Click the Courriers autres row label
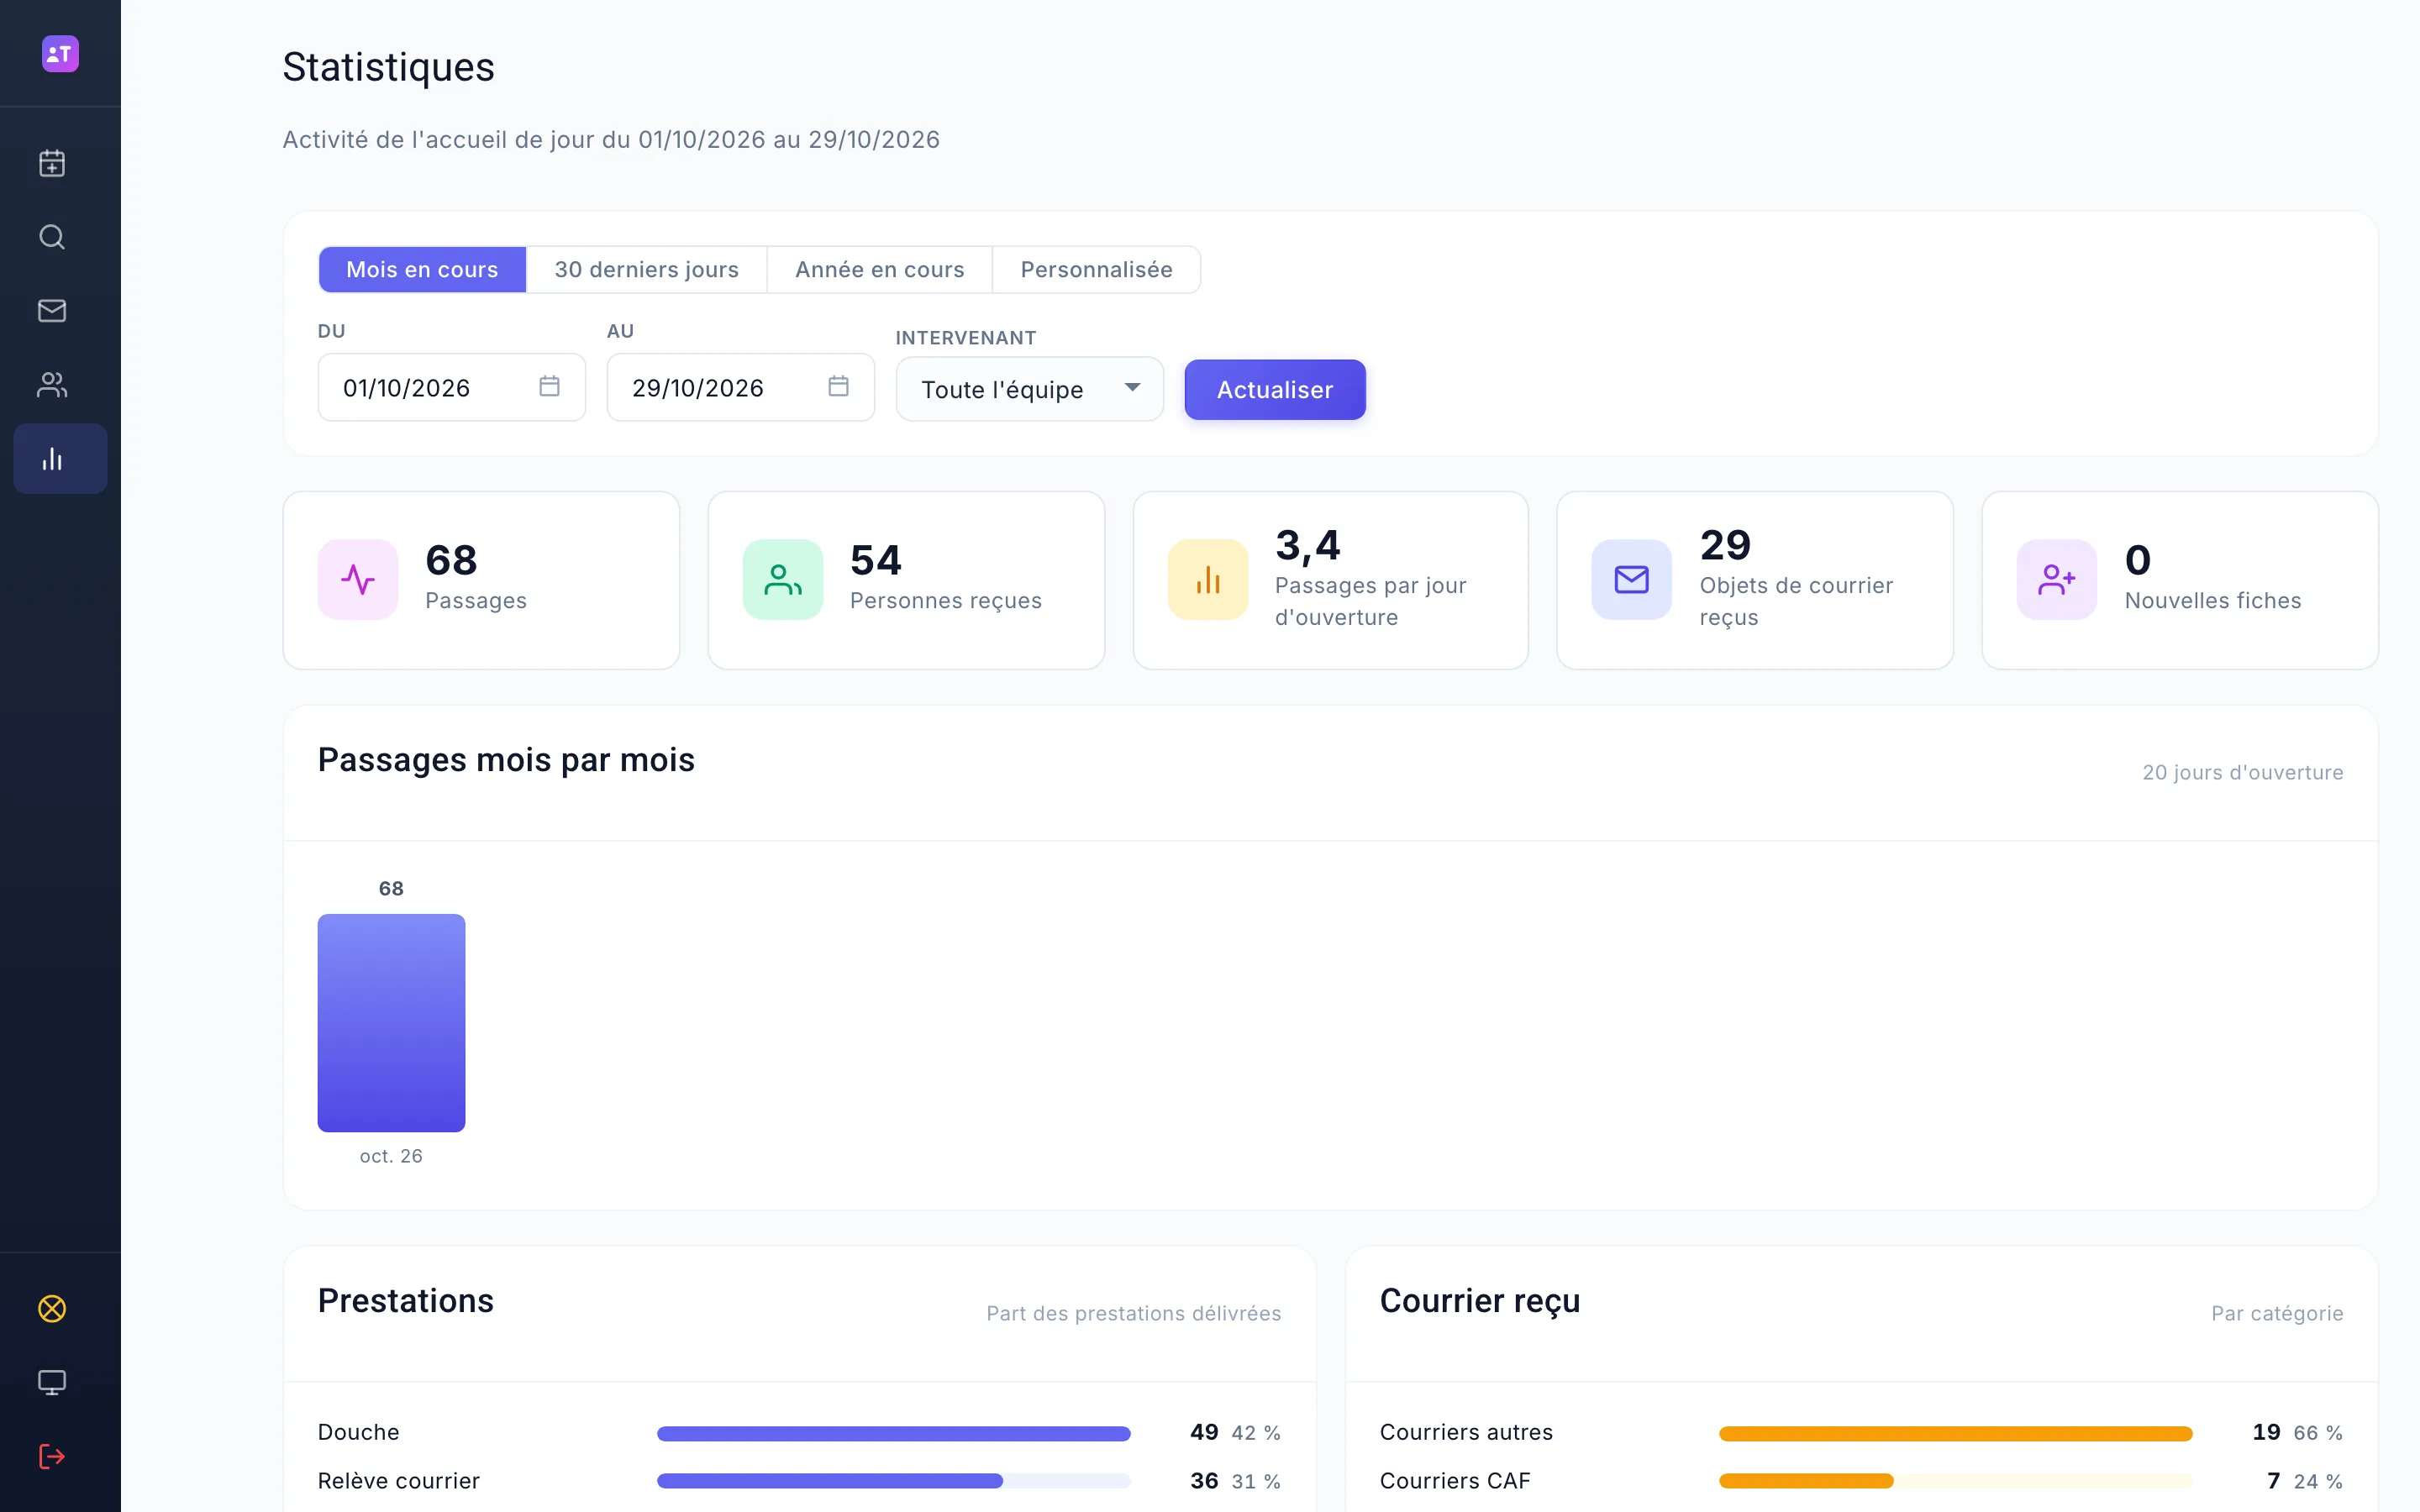 point(1466,1433)
